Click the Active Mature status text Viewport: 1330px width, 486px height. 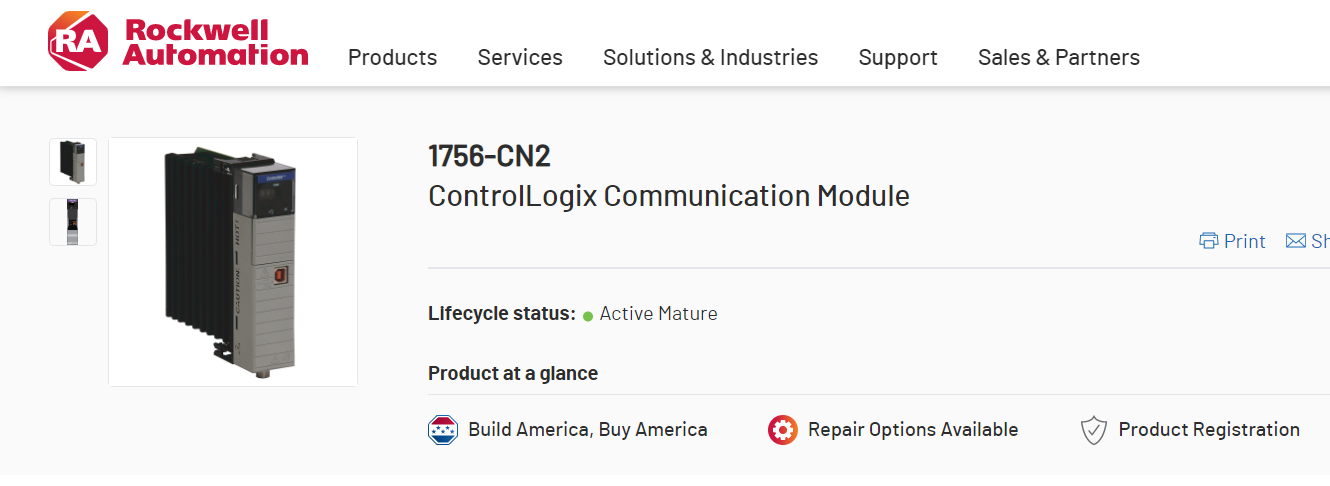click(659, 314)
